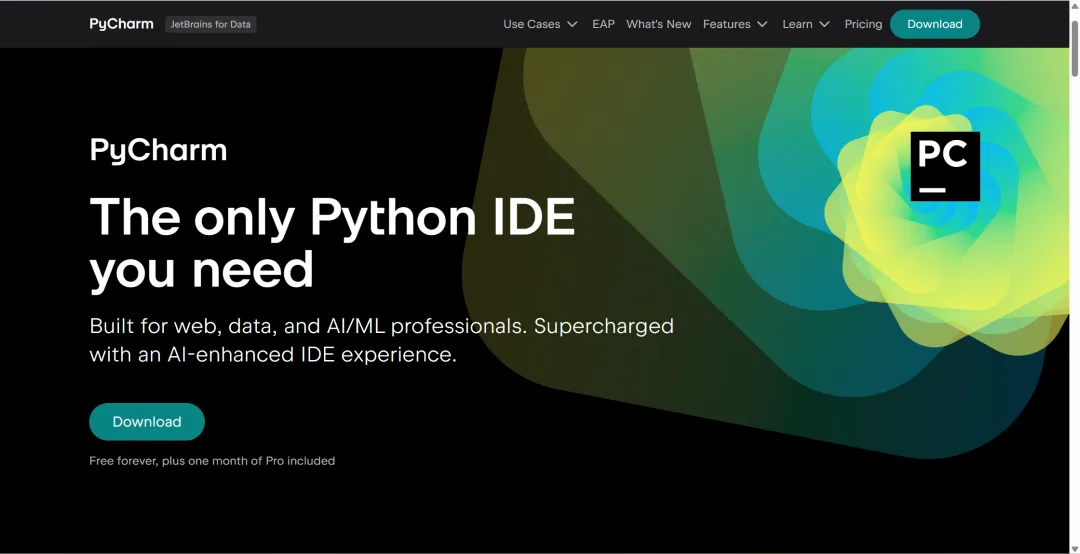1080x554 pixels.
Task: Expand the Use Cases menu
Action: [540, 24]
